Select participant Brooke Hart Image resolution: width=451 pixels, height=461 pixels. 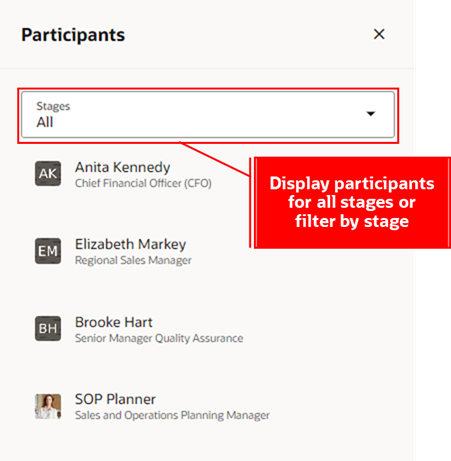click(113, 322)
